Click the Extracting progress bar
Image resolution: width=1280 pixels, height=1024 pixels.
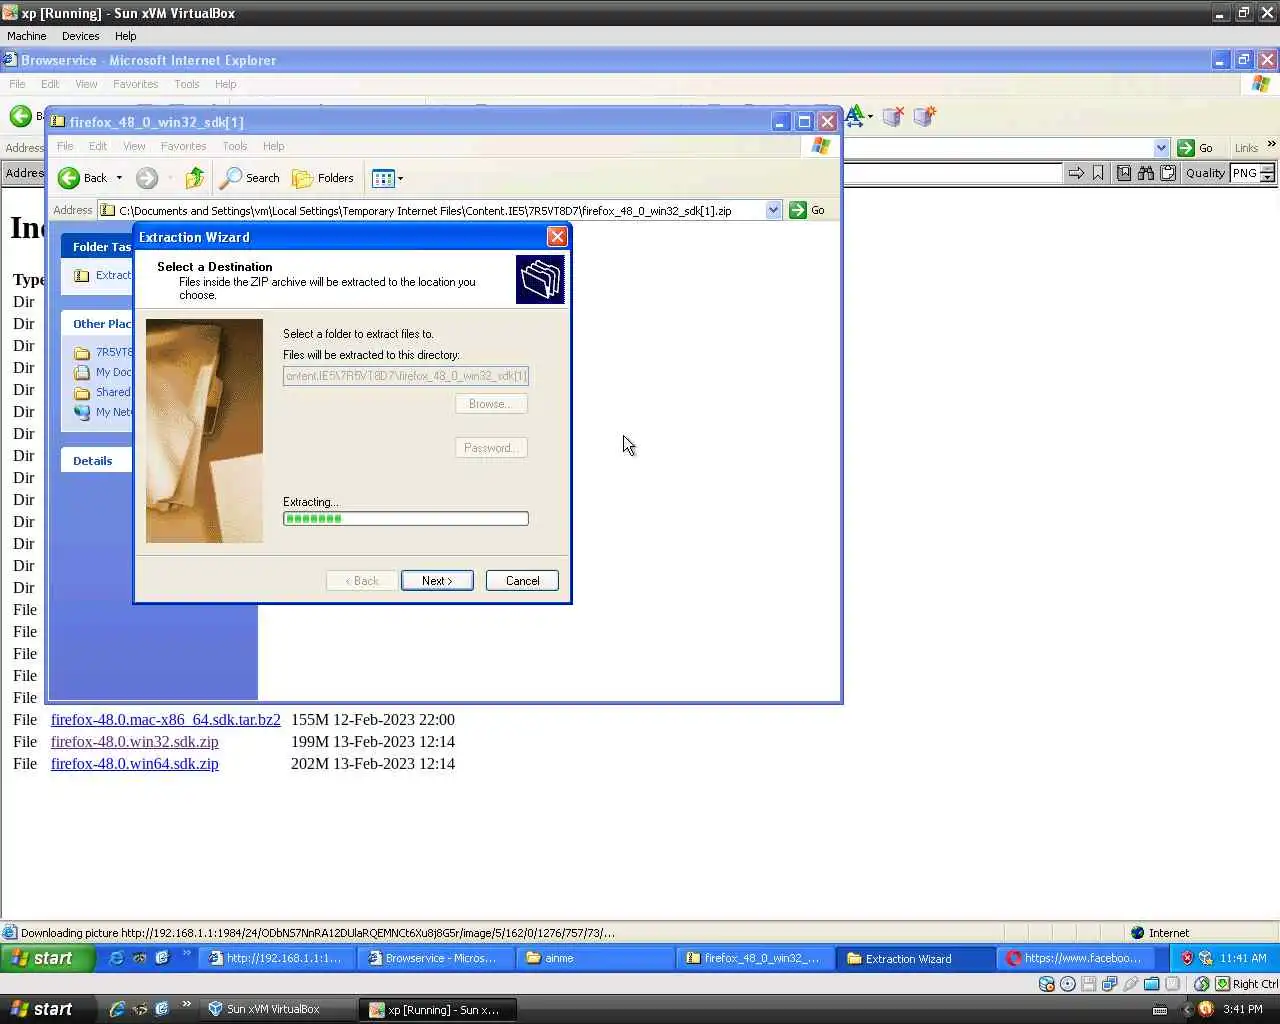tap(405, 519)
